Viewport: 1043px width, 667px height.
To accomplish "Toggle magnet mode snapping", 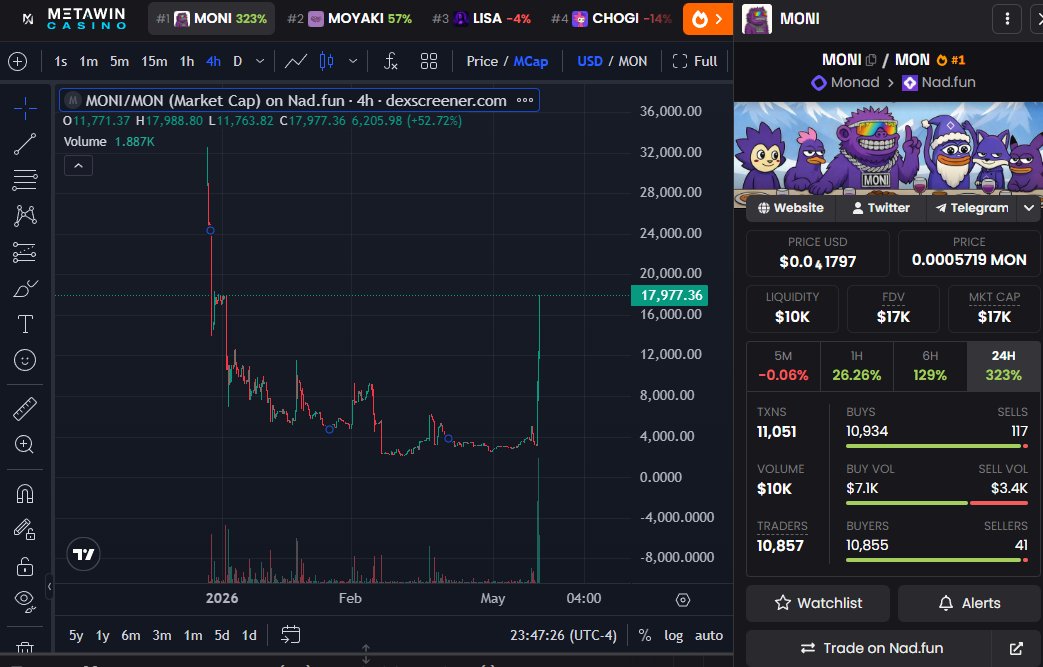I will click(25, 494).
